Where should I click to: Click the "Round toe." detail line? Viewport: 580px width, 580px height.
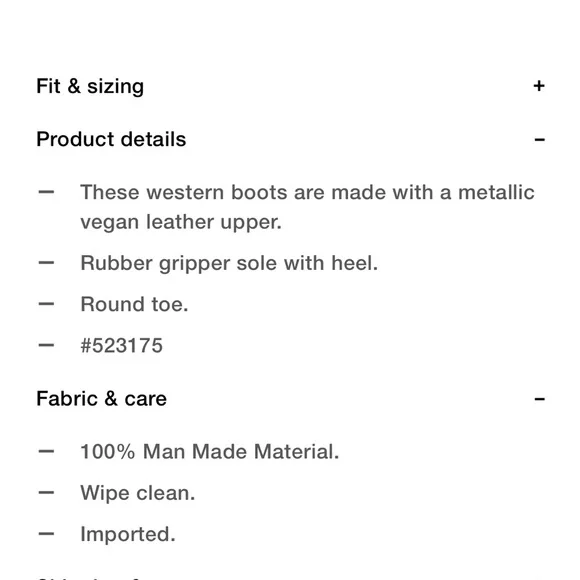click(134, 304)
